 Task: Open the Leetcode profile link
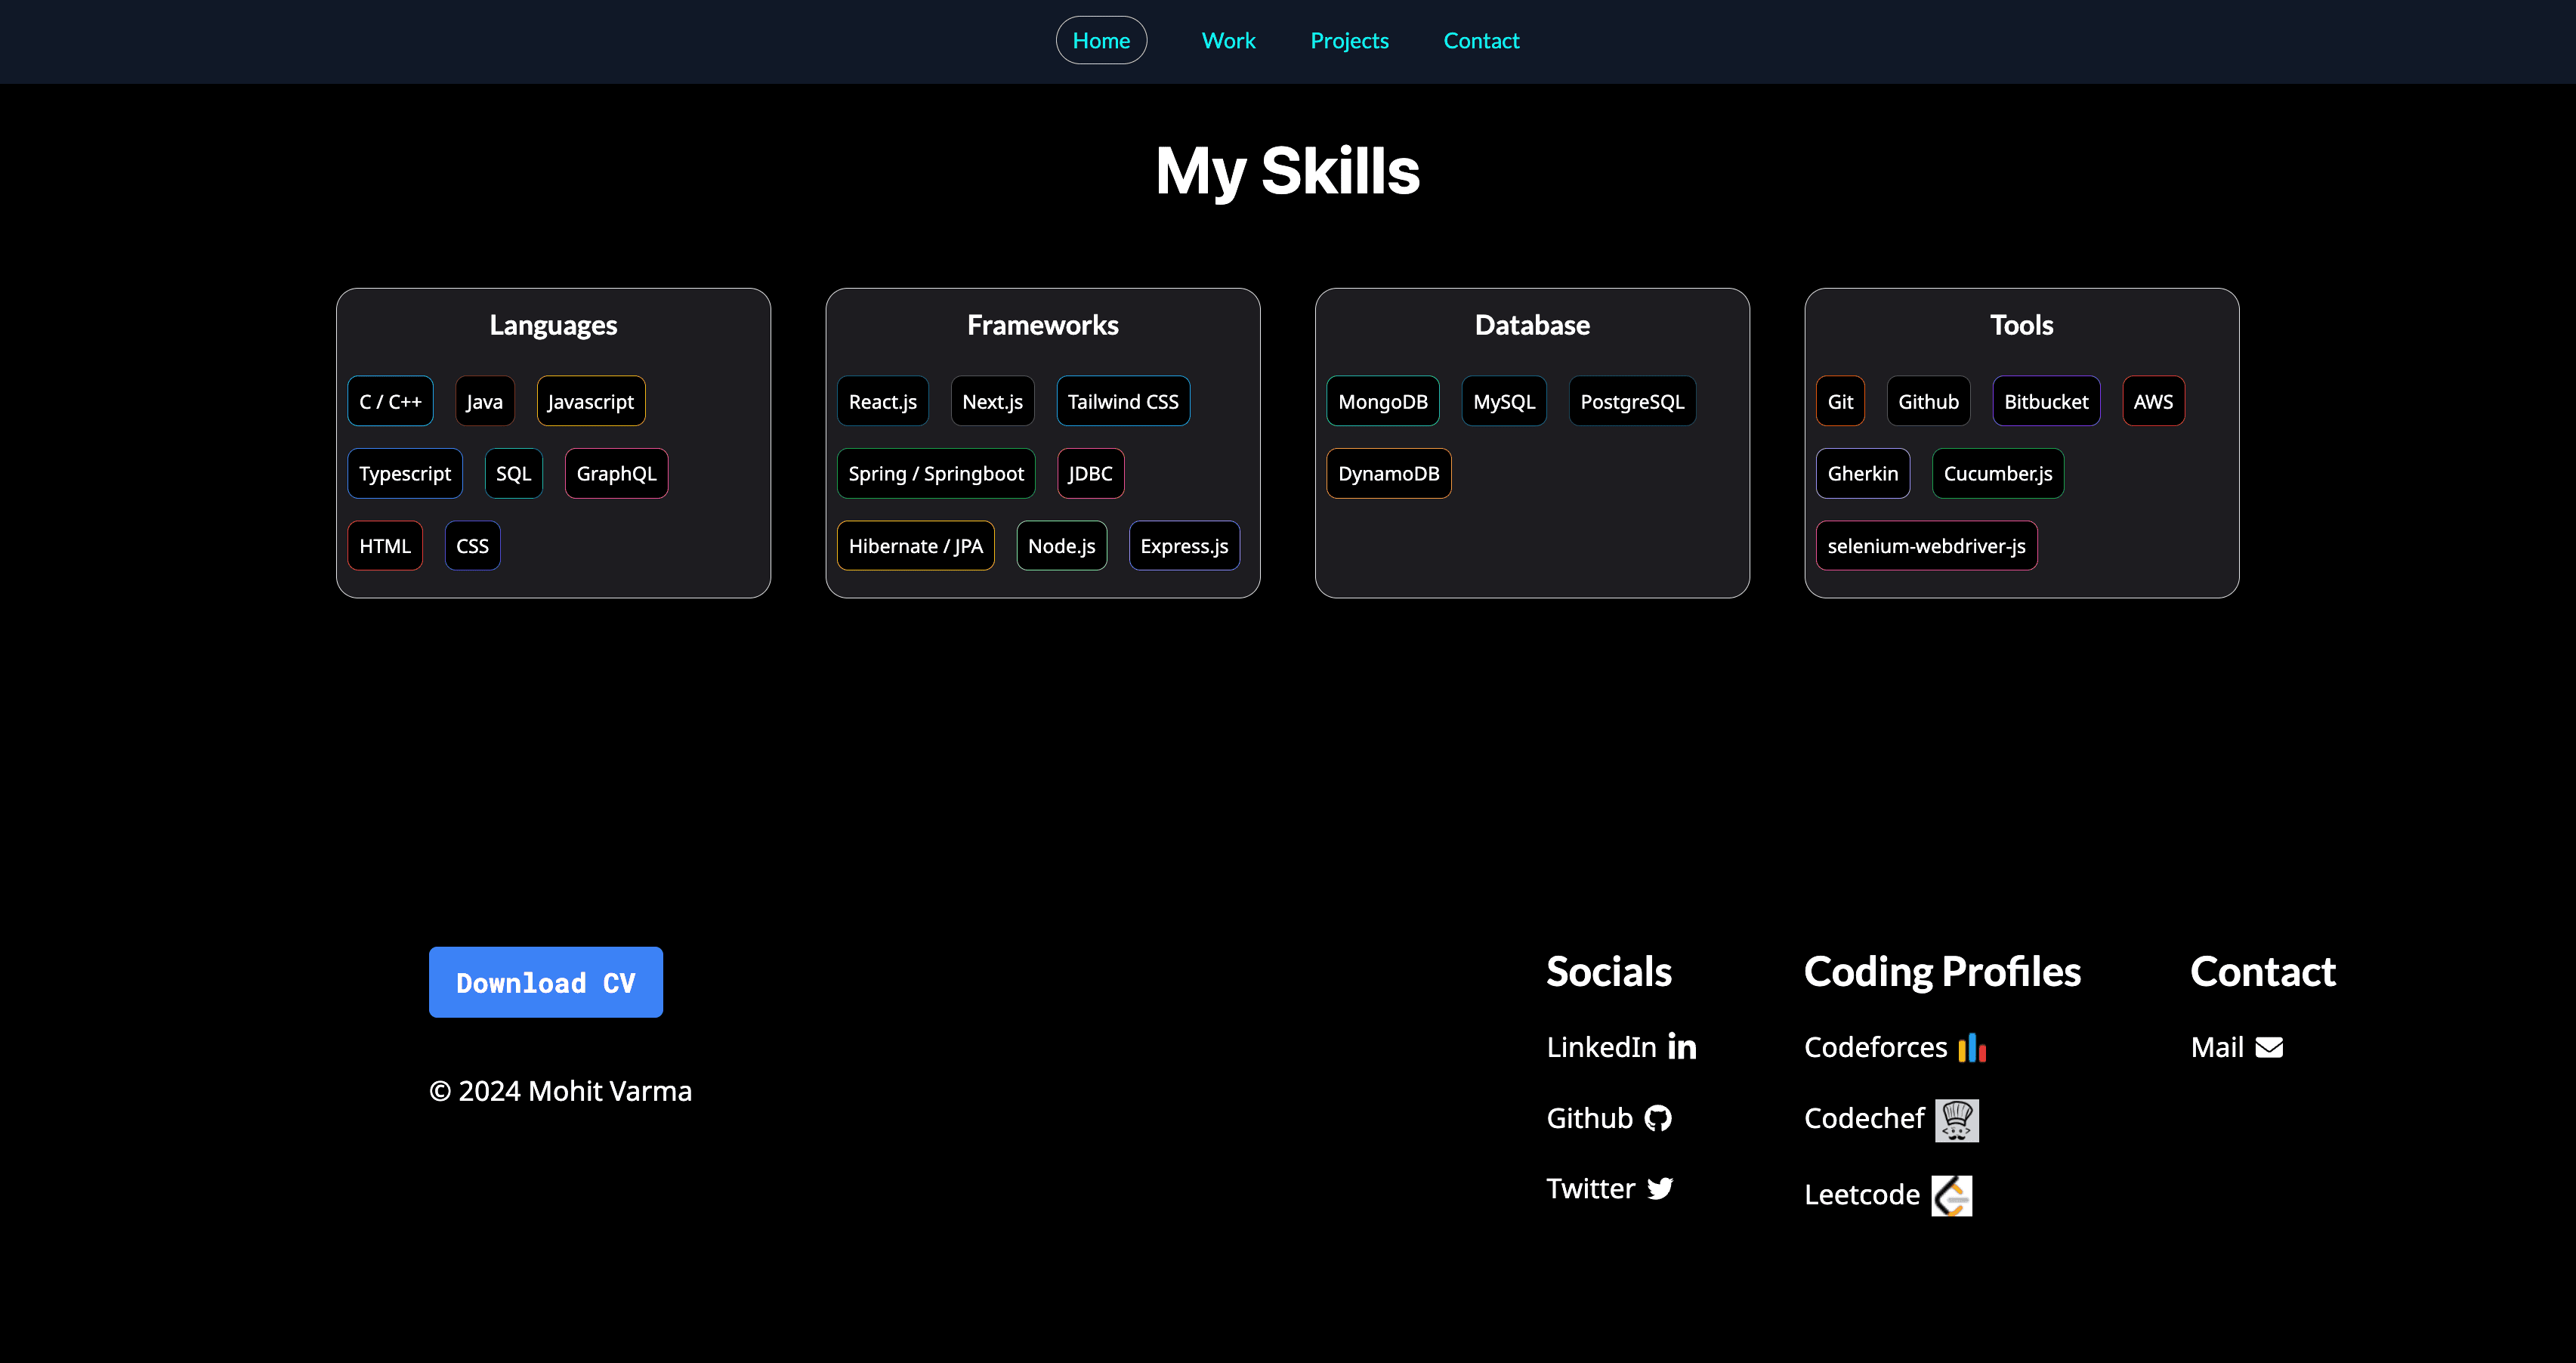tap(1888, 1195)
